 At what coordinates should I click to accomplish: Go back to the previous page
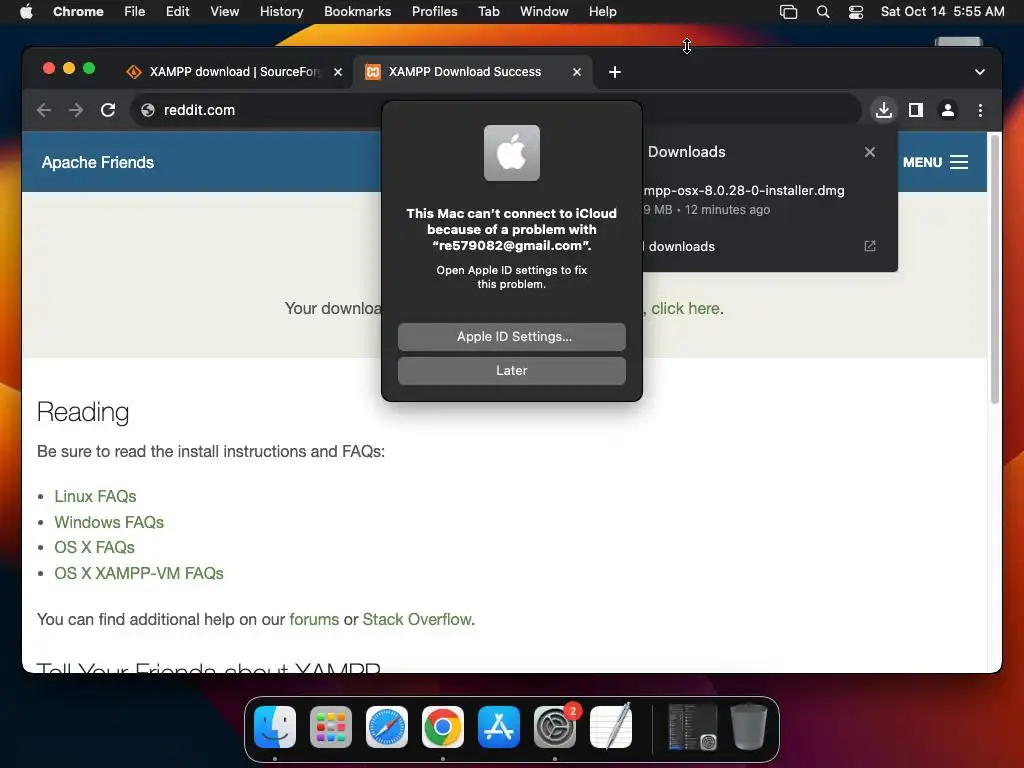[44, 110]
